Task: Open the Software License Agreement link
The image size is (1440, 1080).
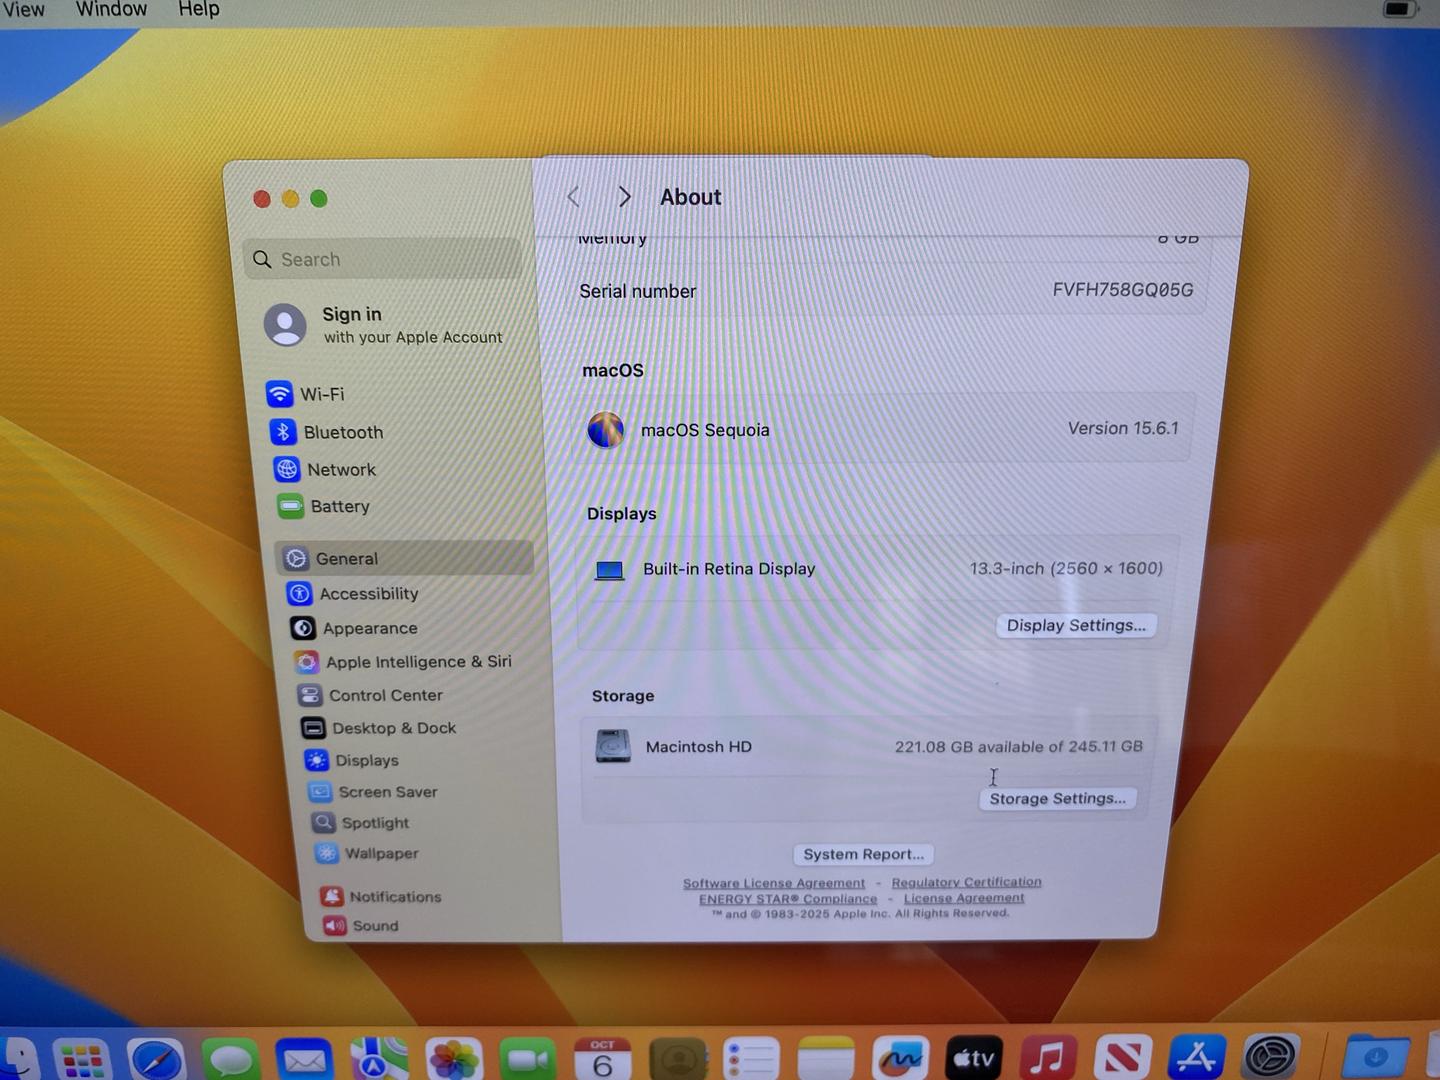Action: pos(774,883)
